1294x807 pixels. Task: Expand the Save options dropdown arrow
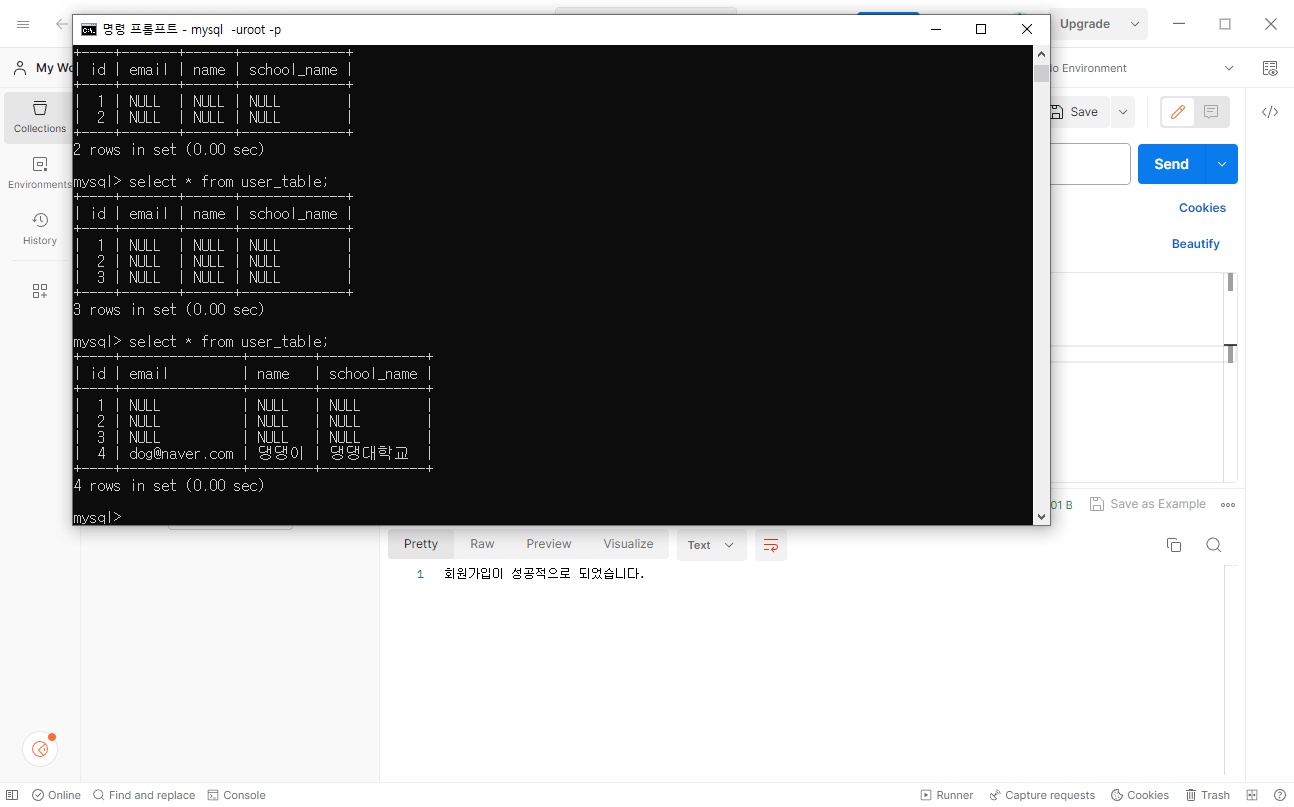coord(1123,112)
